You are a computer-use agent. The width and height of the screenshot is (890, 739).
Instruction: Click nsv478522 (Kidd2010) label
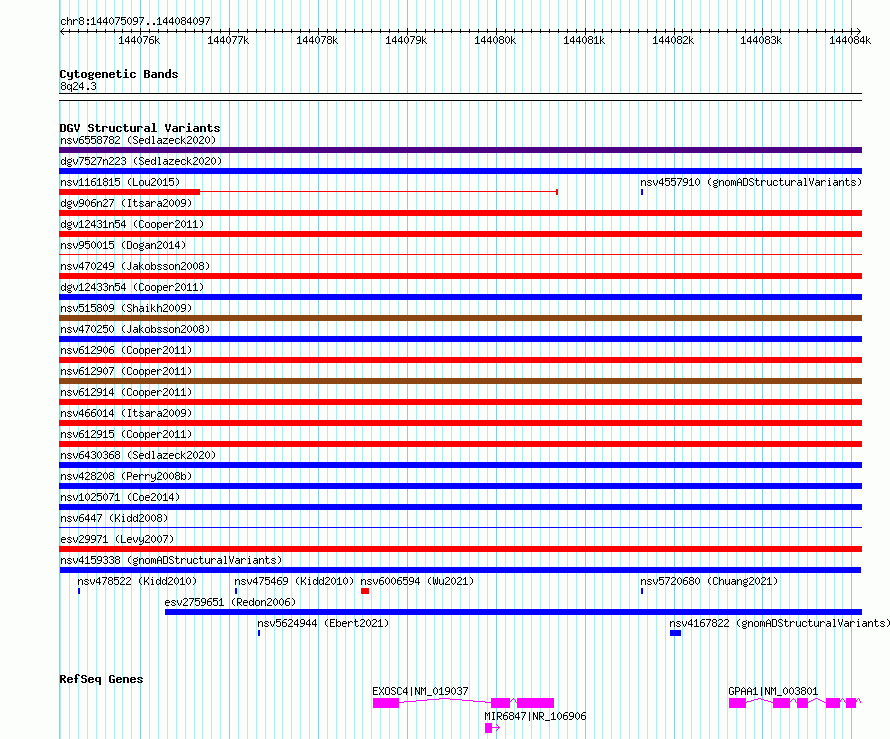tap(137, 581)
